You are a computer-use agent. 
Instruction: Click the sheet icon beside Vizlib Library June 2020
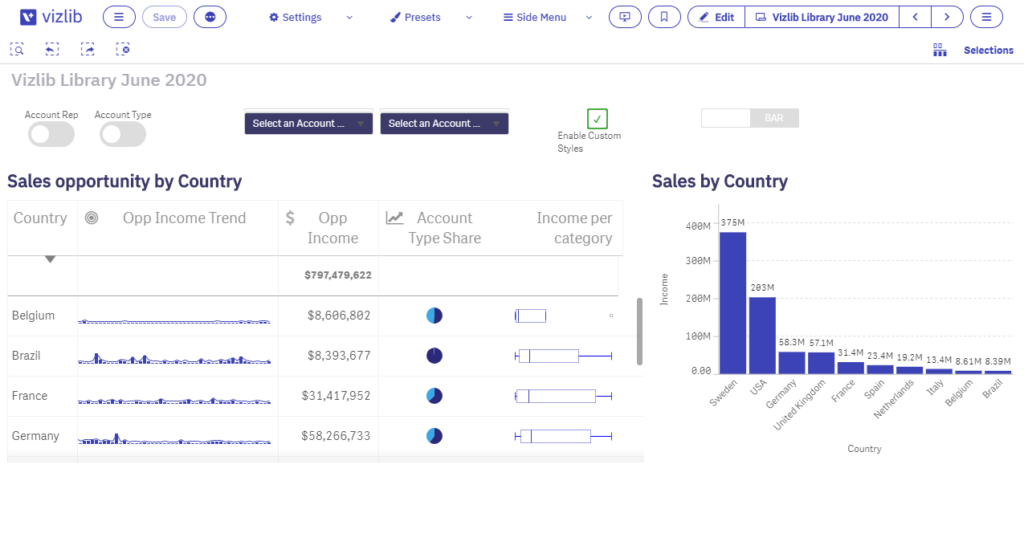tap(761, 18)
